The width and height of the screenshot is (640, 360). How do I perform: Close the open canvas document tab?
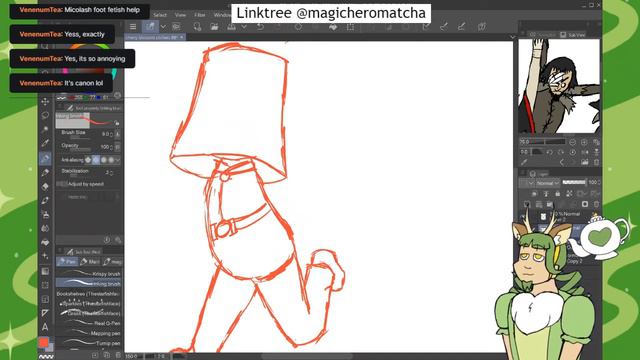(x=182, y=37)
